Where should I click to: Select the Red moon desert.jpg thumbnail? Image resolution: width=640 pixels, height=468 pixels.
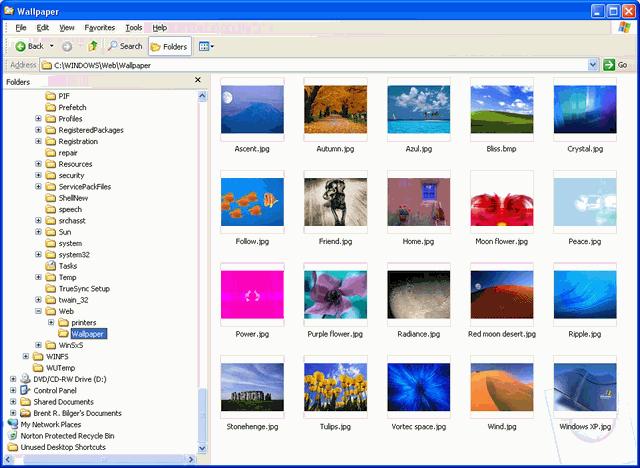point(502,294)
